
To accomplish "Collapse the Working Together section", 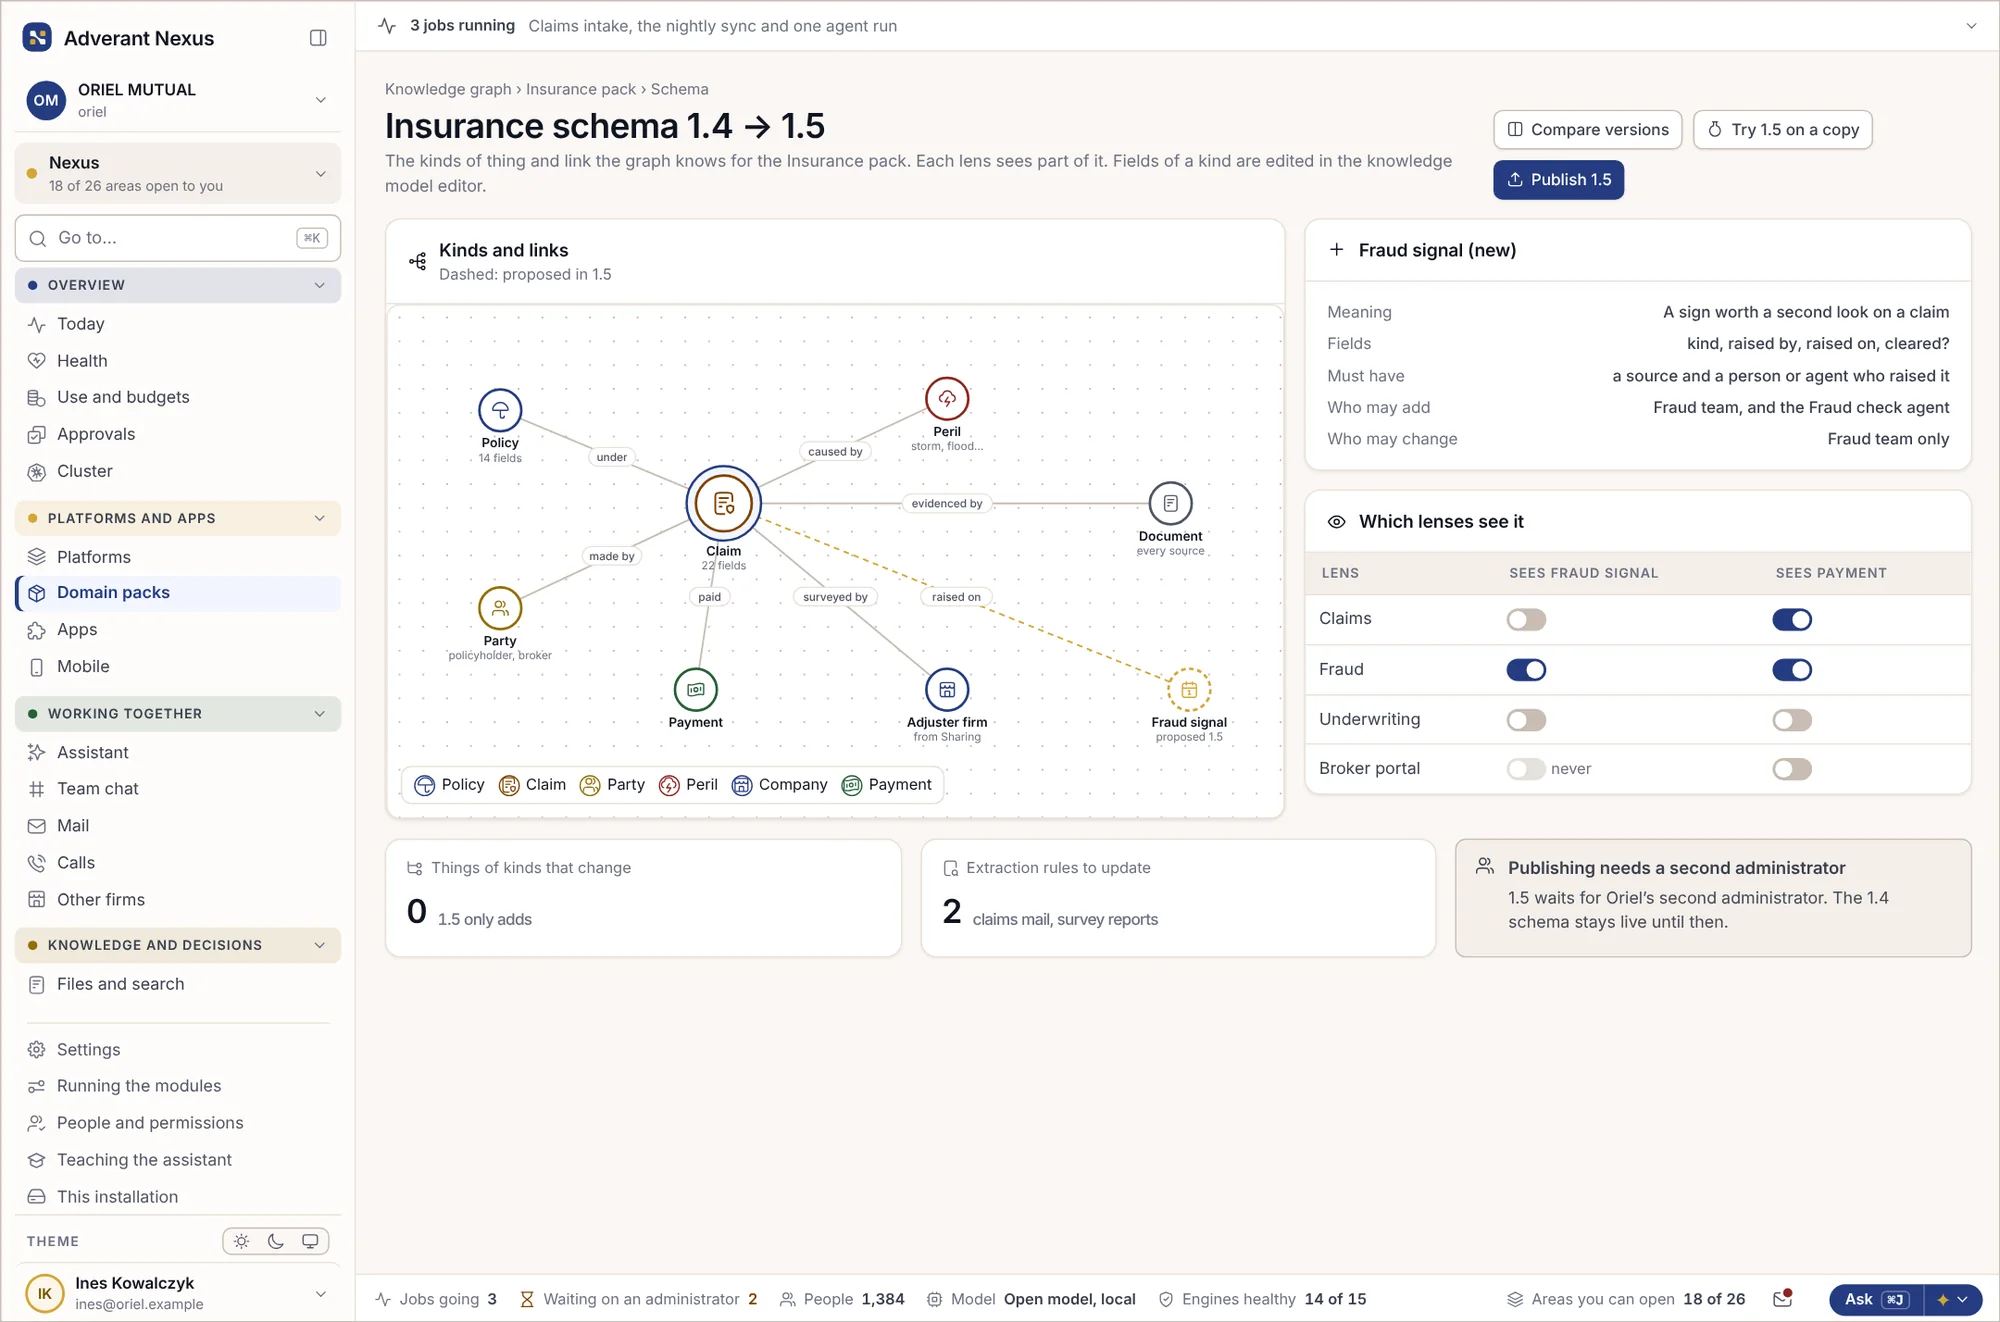I will click(178, 713).
